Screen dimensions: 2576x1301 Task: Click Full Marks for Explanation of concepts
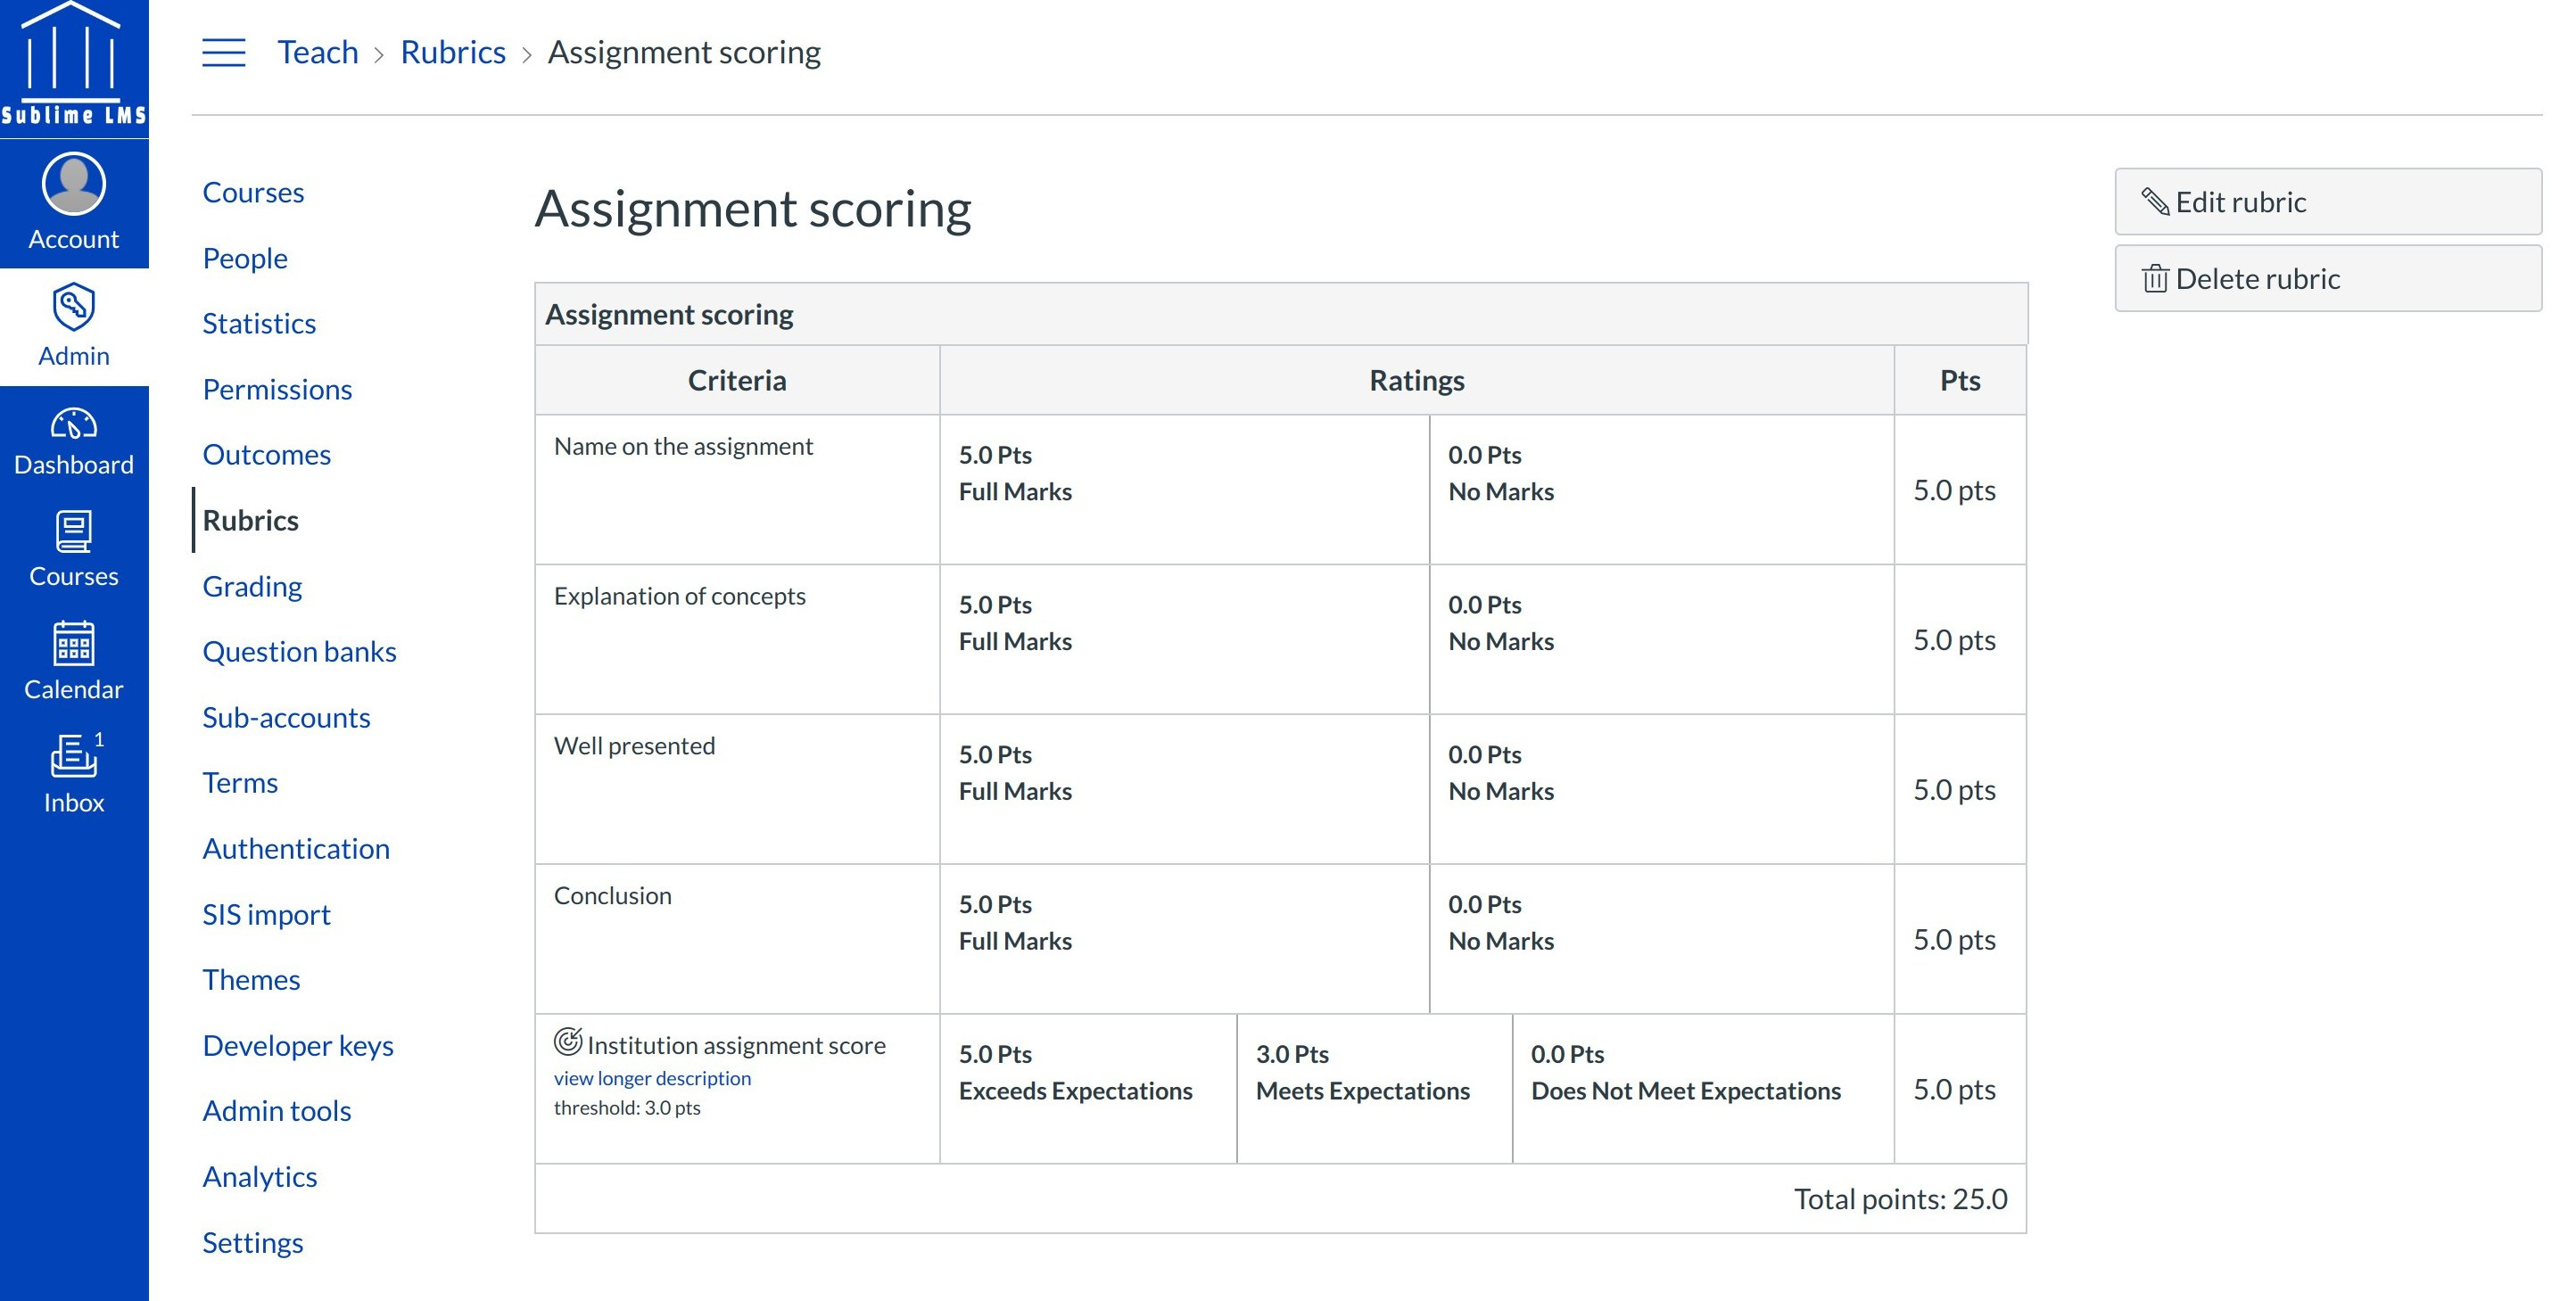click(1015, 641)
